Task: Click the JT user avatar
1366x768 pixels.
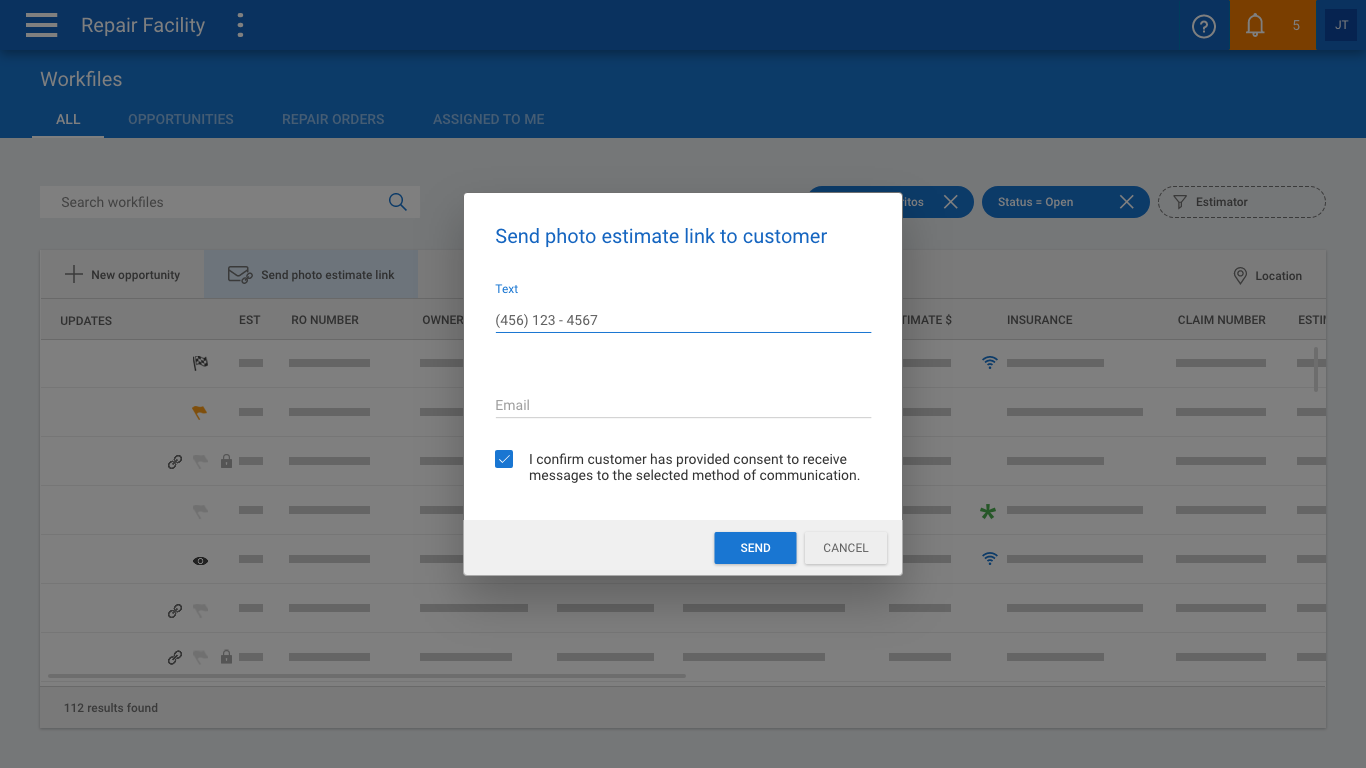Action: (x=1341, y=25)
